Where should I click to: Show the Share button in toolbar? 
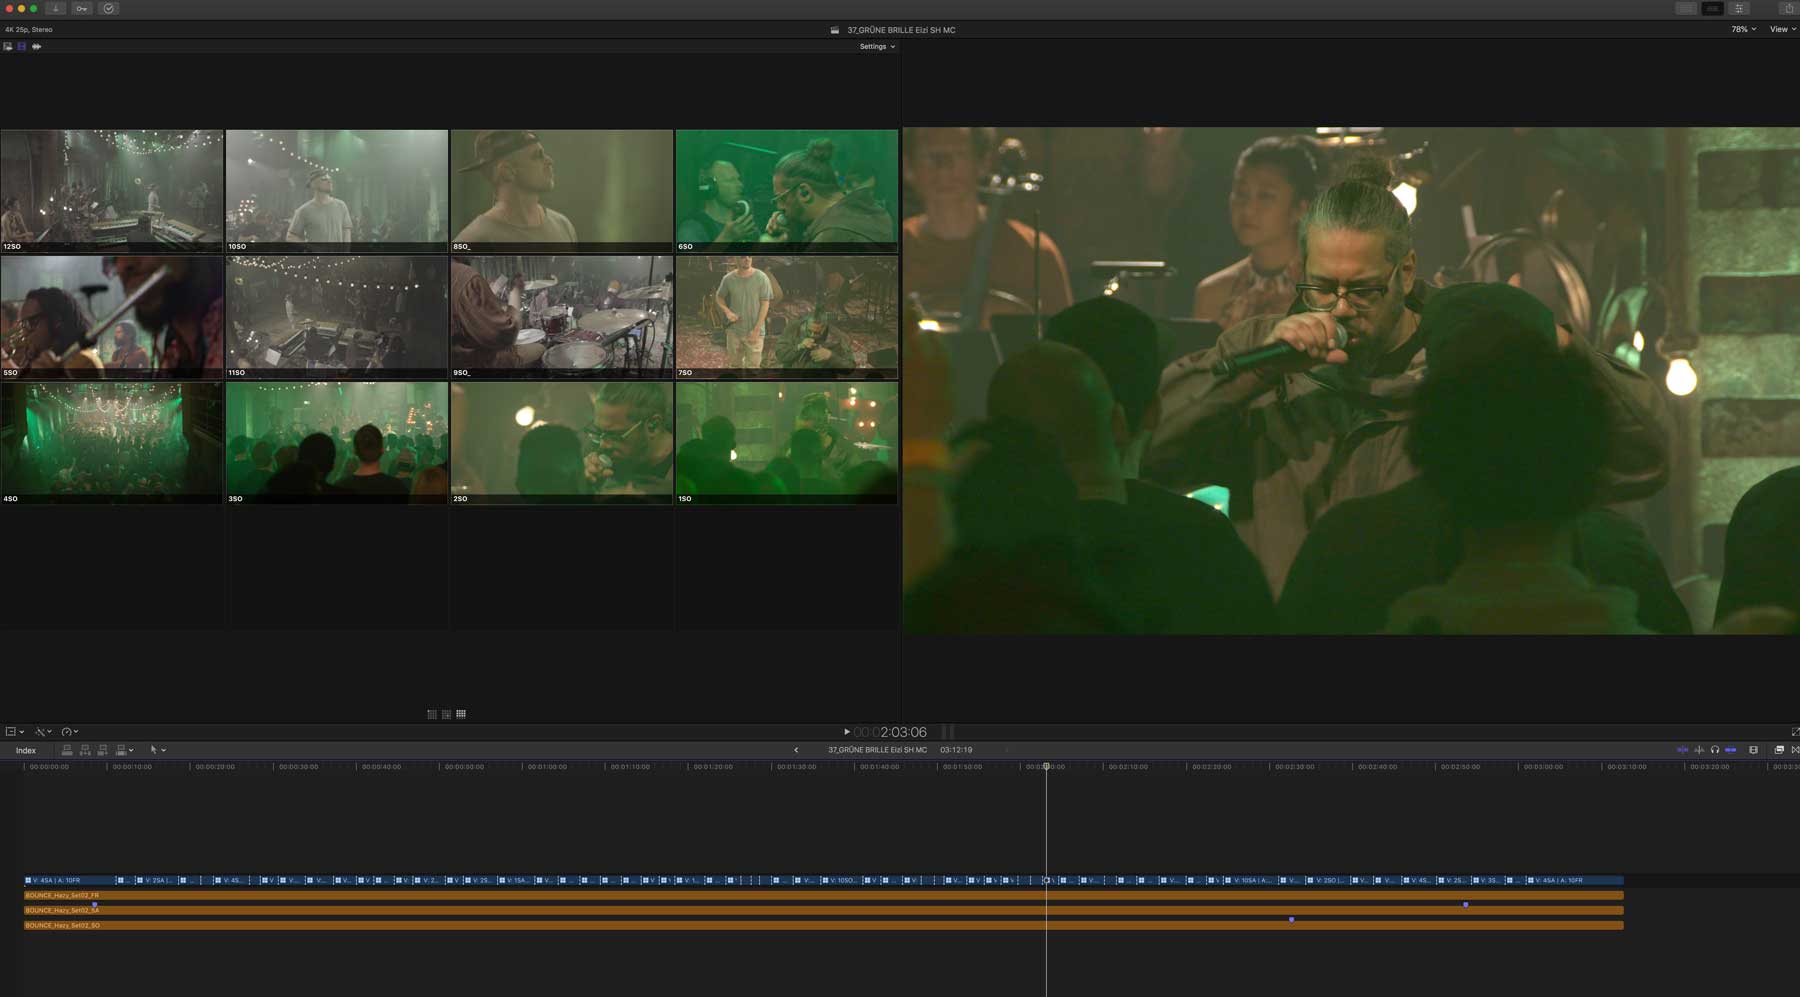click(x=1789, y=8)
